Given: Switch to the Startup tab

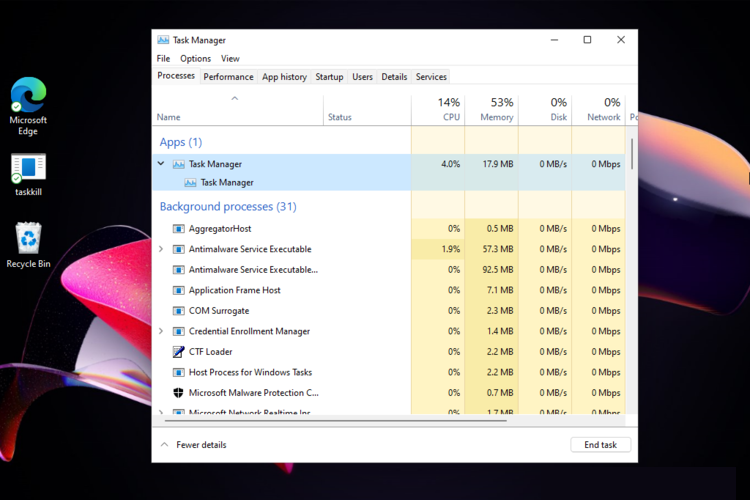Looking at the screenshot, I should (329, 77).
